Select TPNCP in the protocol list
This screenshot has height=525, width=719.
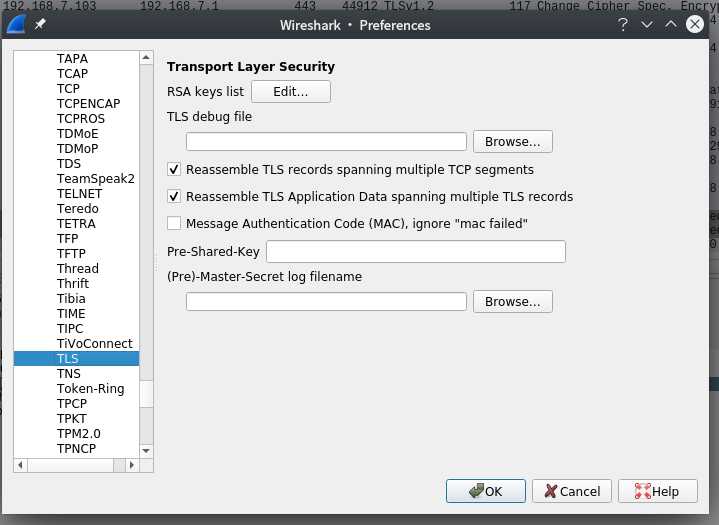point(76,449)
